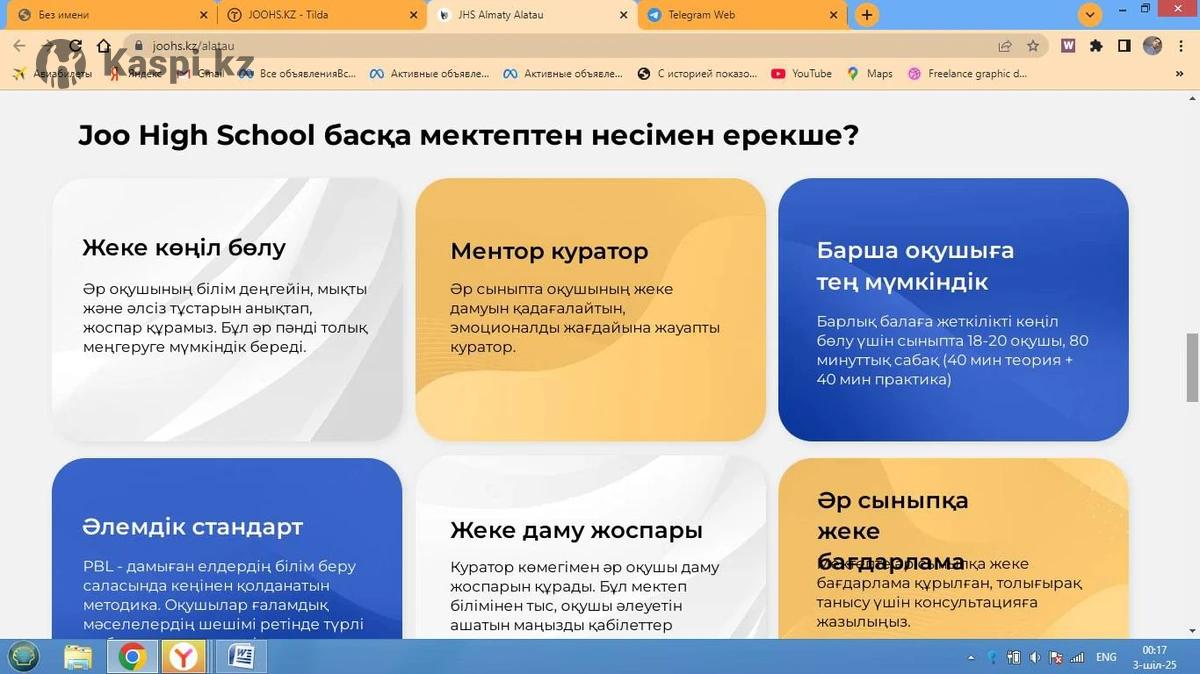Switch to Microsoft Word on the taskbar
The width and height of the screenshot is (1200, 674).
[241, 656]
